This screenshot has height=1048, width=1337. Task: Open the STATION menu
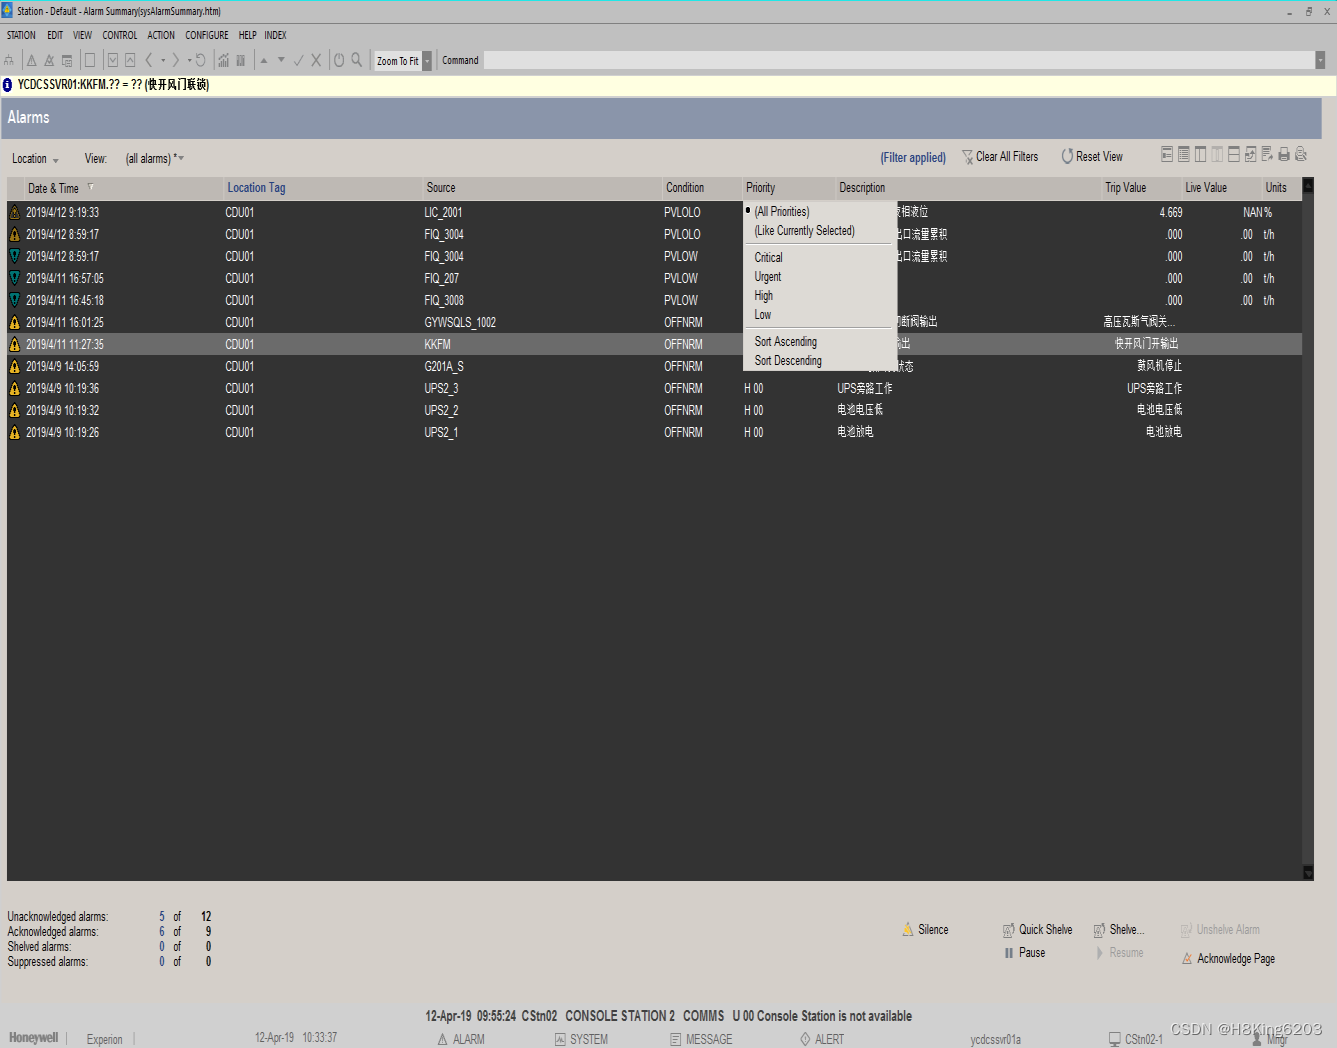[21, 35]
